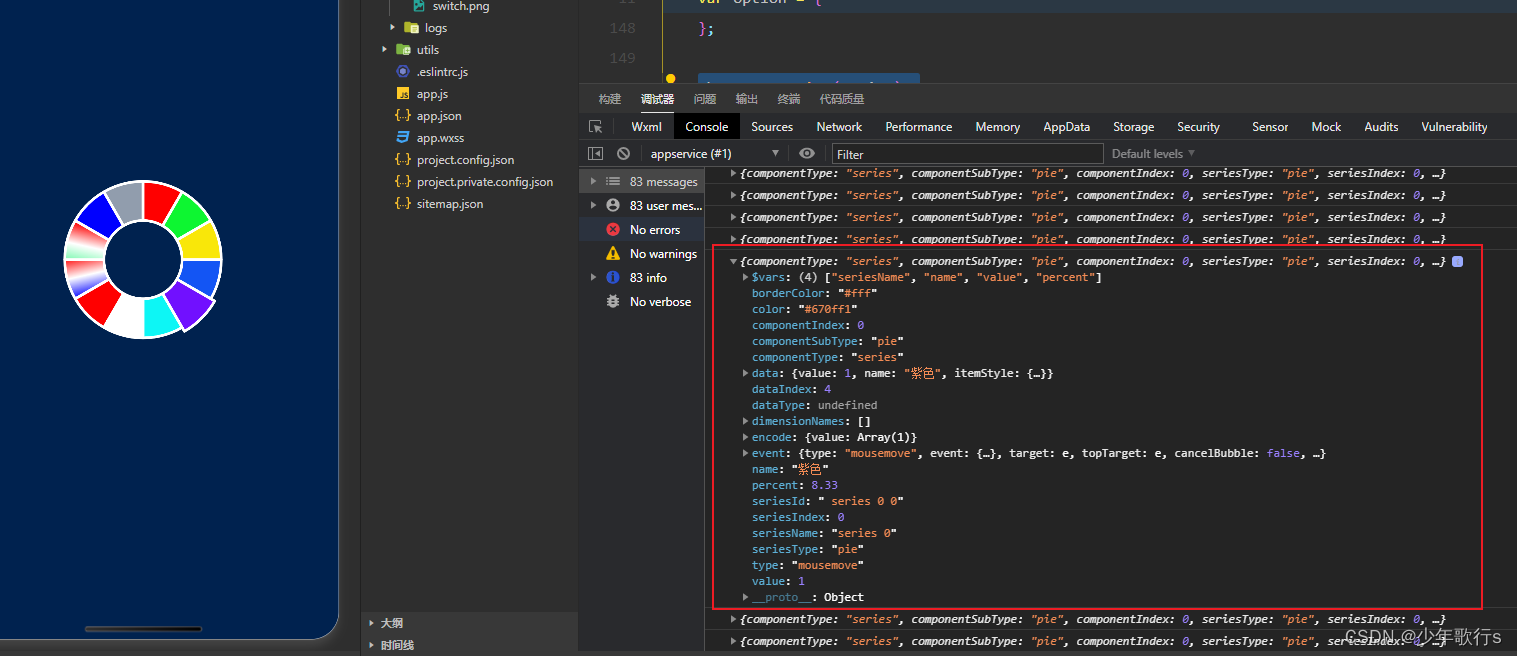Click the yellow slice of the donut chart
Image resolution: width=1517 pixels, height=656 pixels.
(200, 241)
